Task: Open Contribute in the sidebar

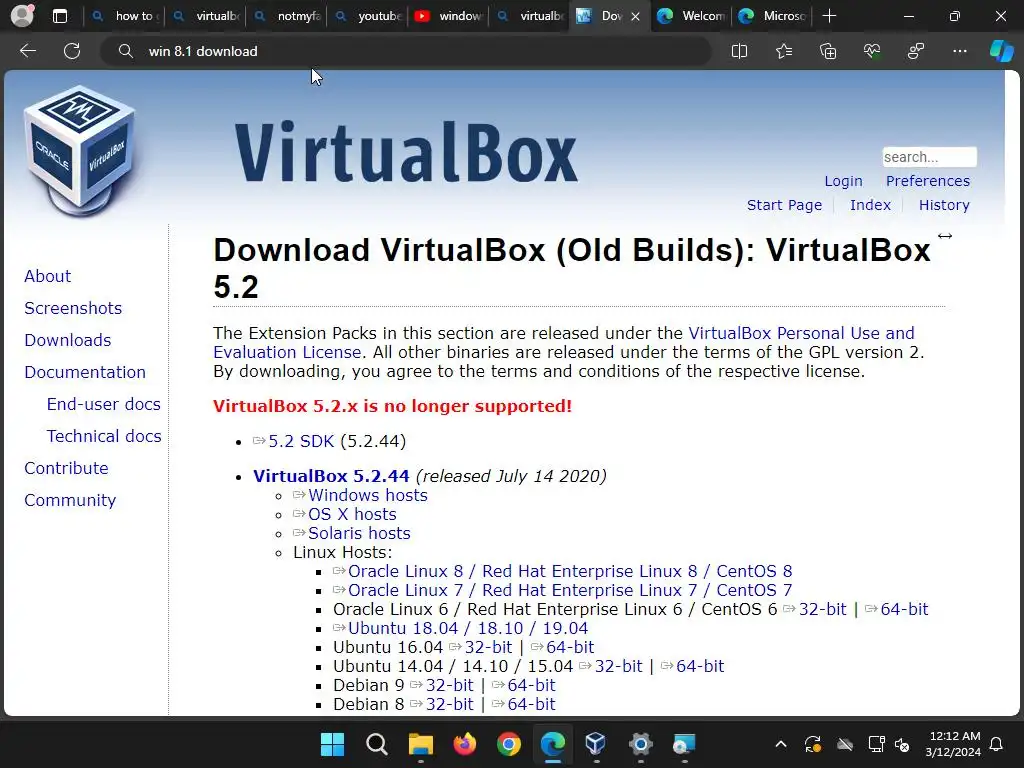Action: point(67,468)
